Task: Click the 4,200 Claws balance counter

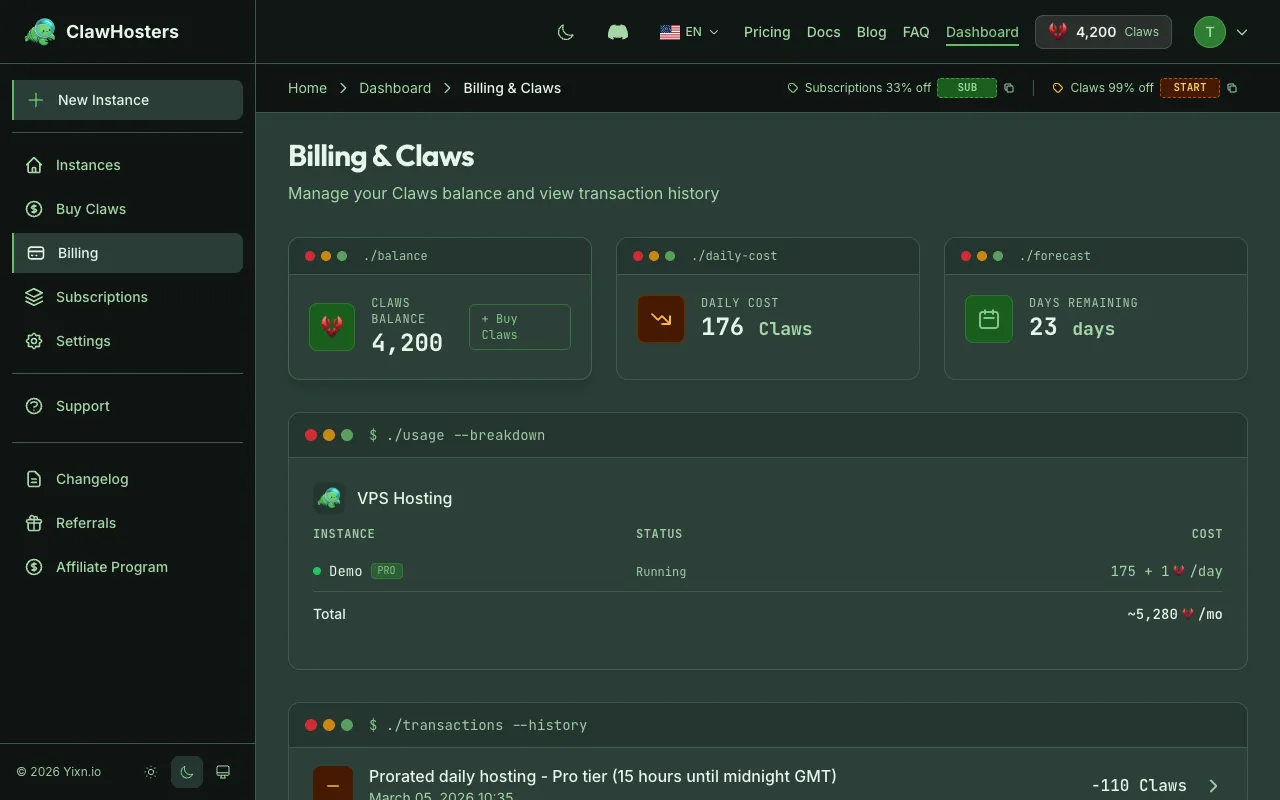Action: pyautogui.click(x=1103, y=31)
